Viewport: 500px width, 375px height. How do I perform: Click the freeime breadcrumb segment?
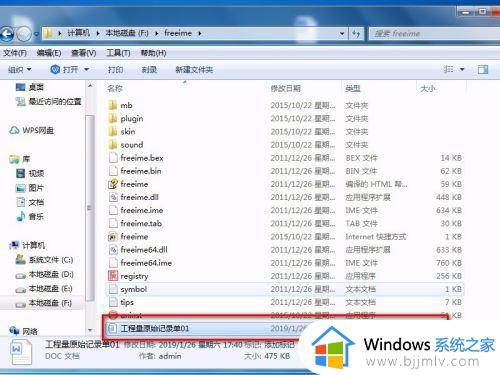tap(178, 33)
